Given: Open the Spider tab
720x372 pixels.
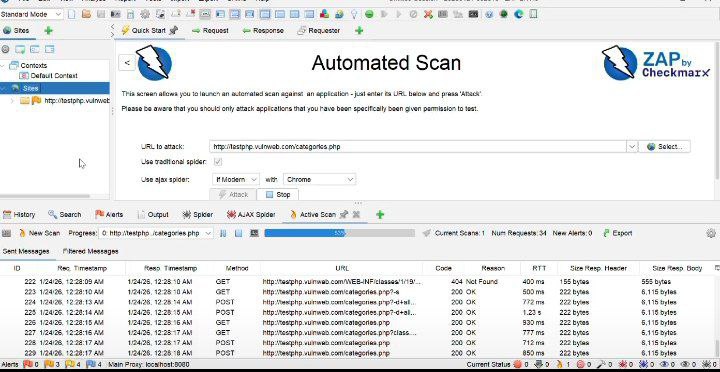Looking at the screenshot, I should pyautogui.click(x=197, y=214).
